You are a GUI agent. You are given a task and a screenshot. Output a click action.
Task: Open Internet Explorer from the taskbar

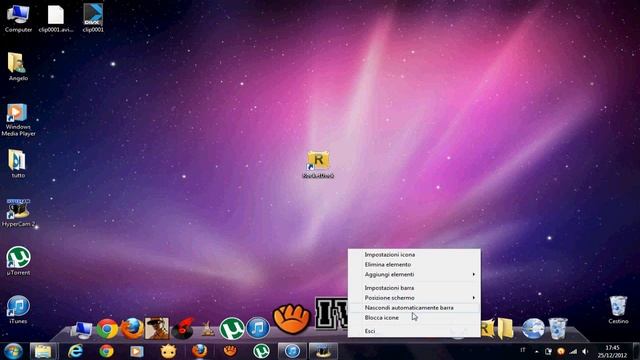click(x=76, y=351)
